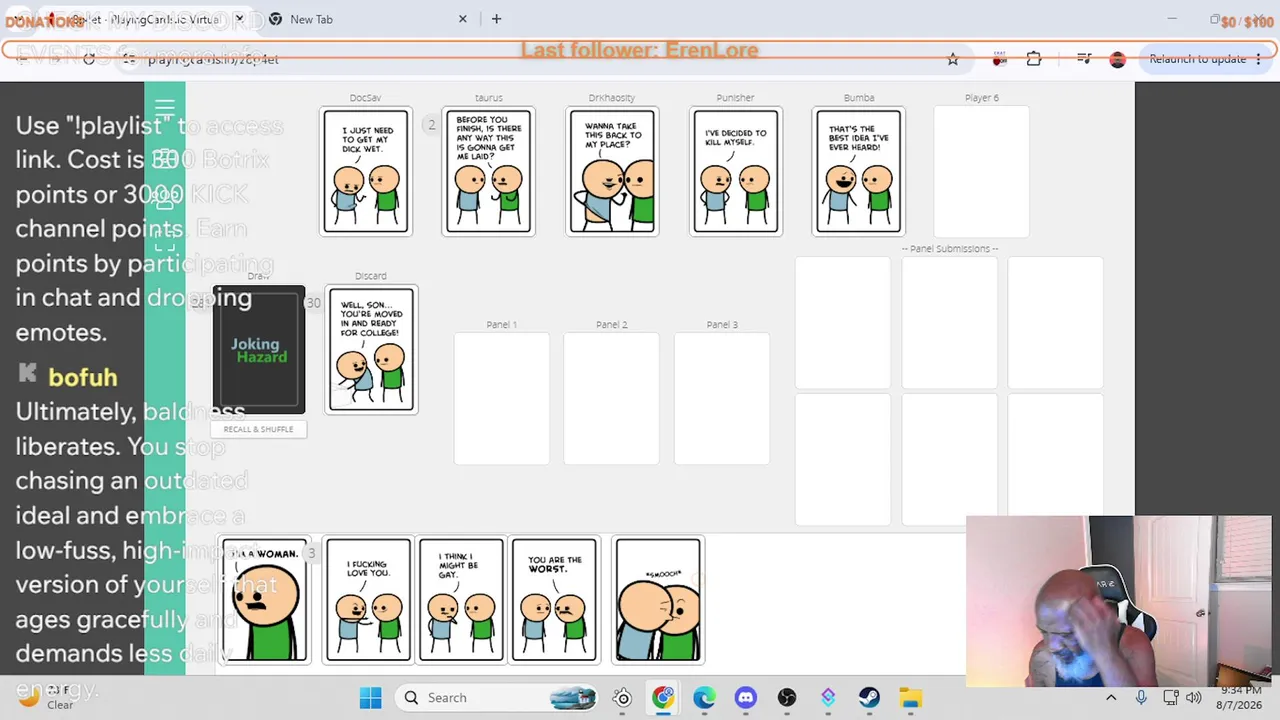Screen dimensions: 1280x720
Task: Bookmark this page with the star icon
Action: [x=953, y=60]
